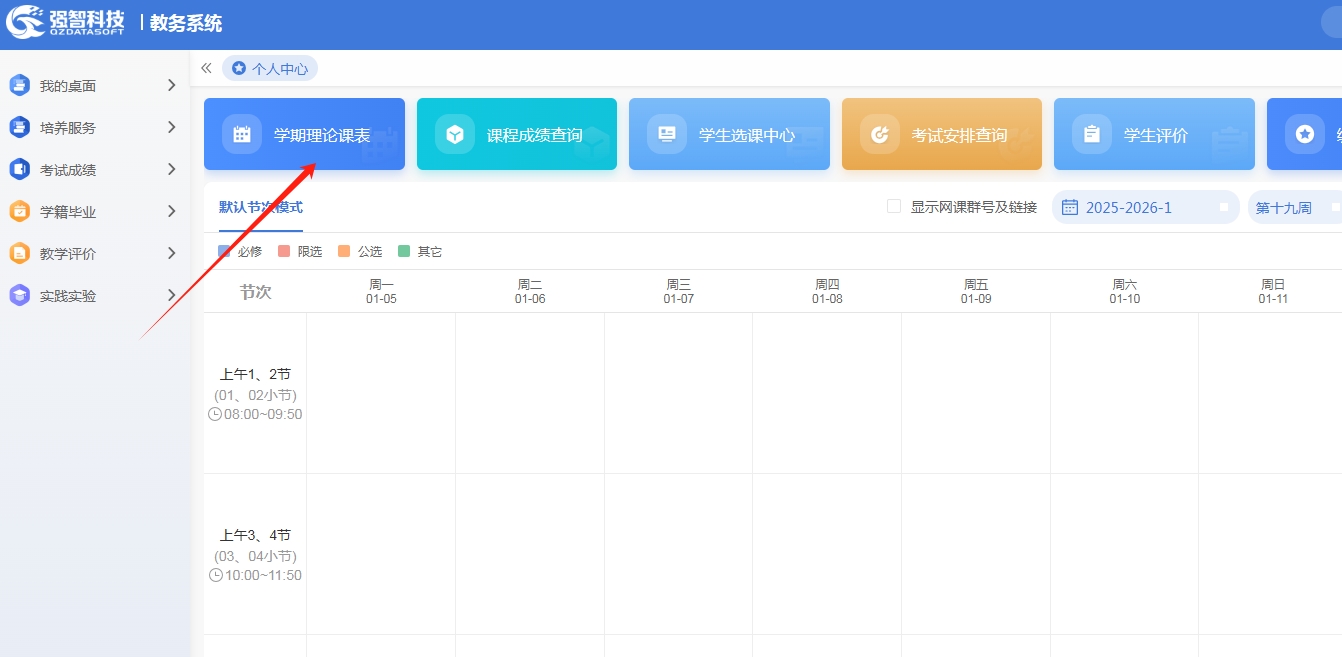Open 学期理论课表 card

click(x=304, y=134)
